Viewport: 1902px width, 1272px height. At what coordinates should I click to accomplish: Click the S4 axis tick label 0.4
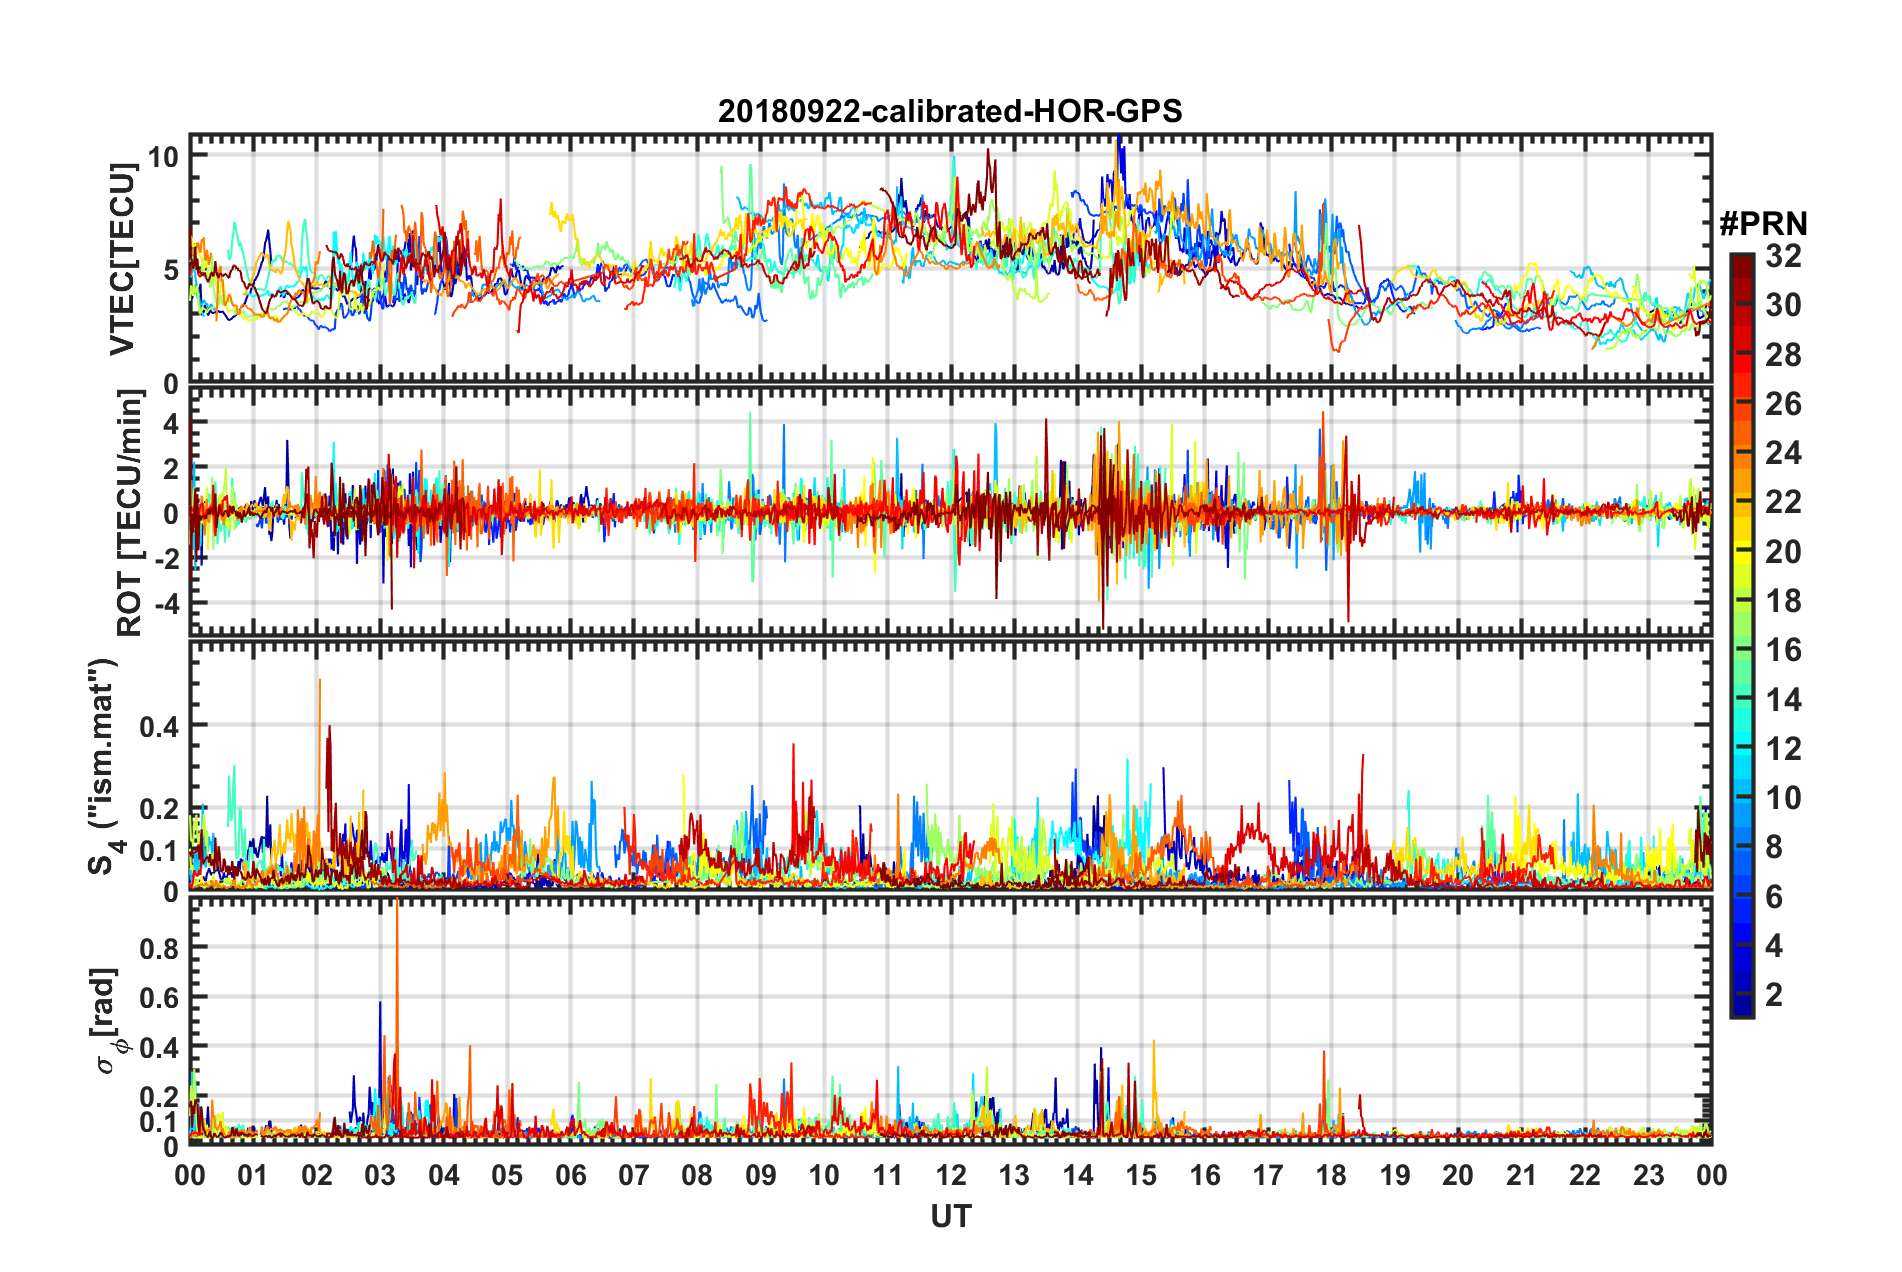click(x=159, y=726)
